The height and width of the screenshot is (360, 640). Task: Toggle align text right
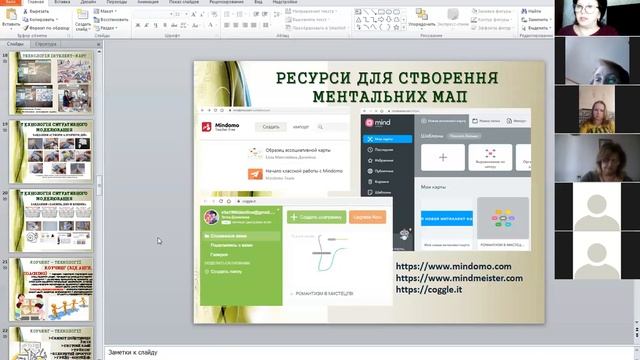245,25
